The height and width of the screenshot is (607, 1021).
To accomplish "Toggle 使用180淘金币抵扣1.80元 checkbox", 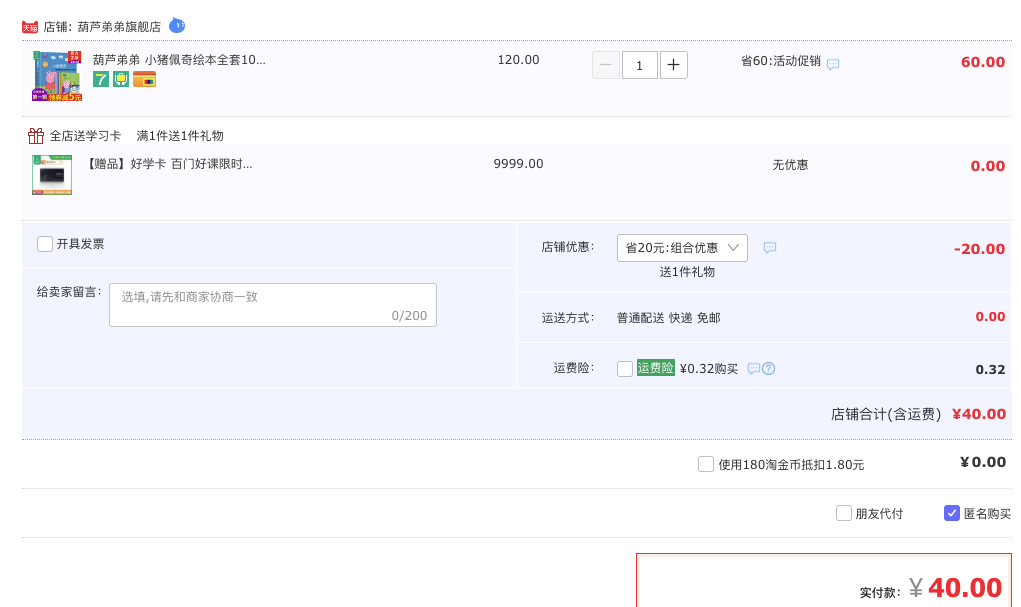I will point(706,464).
